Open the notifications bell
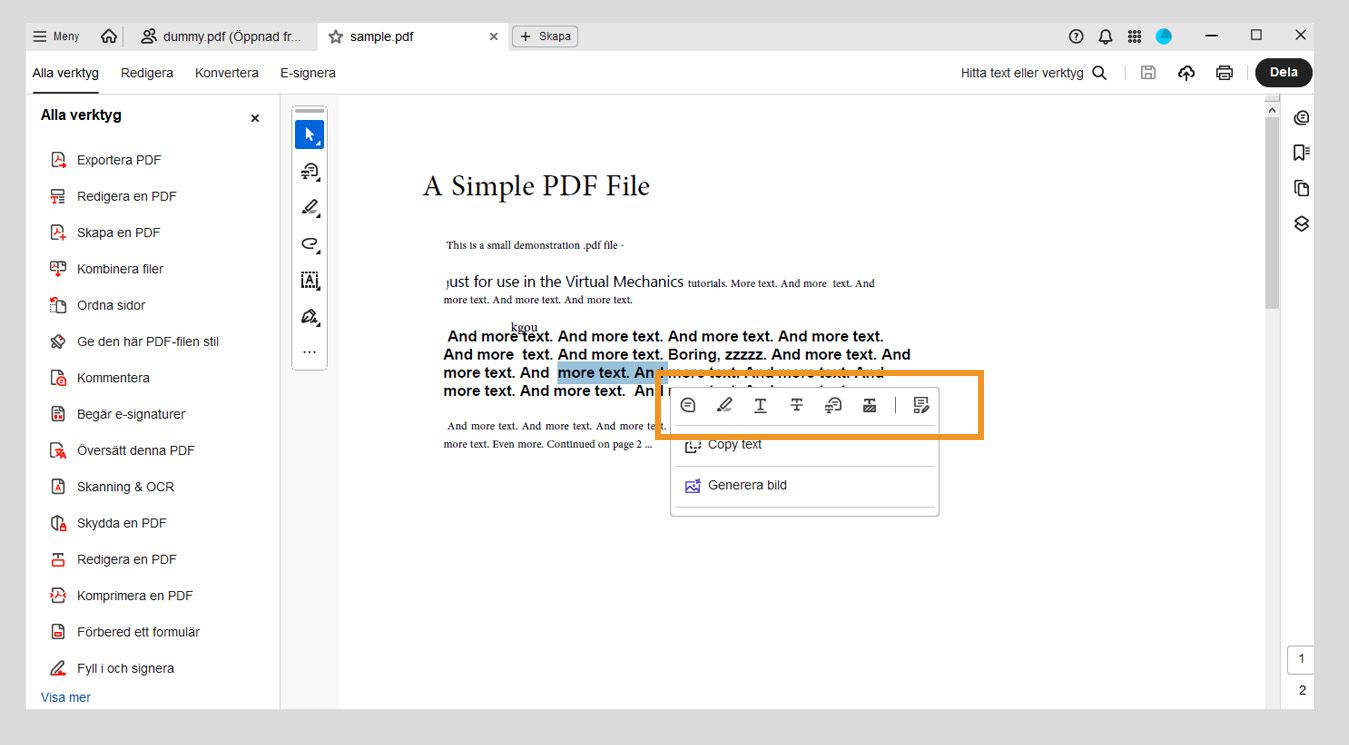1349x745 pixels. (1105, 36)
